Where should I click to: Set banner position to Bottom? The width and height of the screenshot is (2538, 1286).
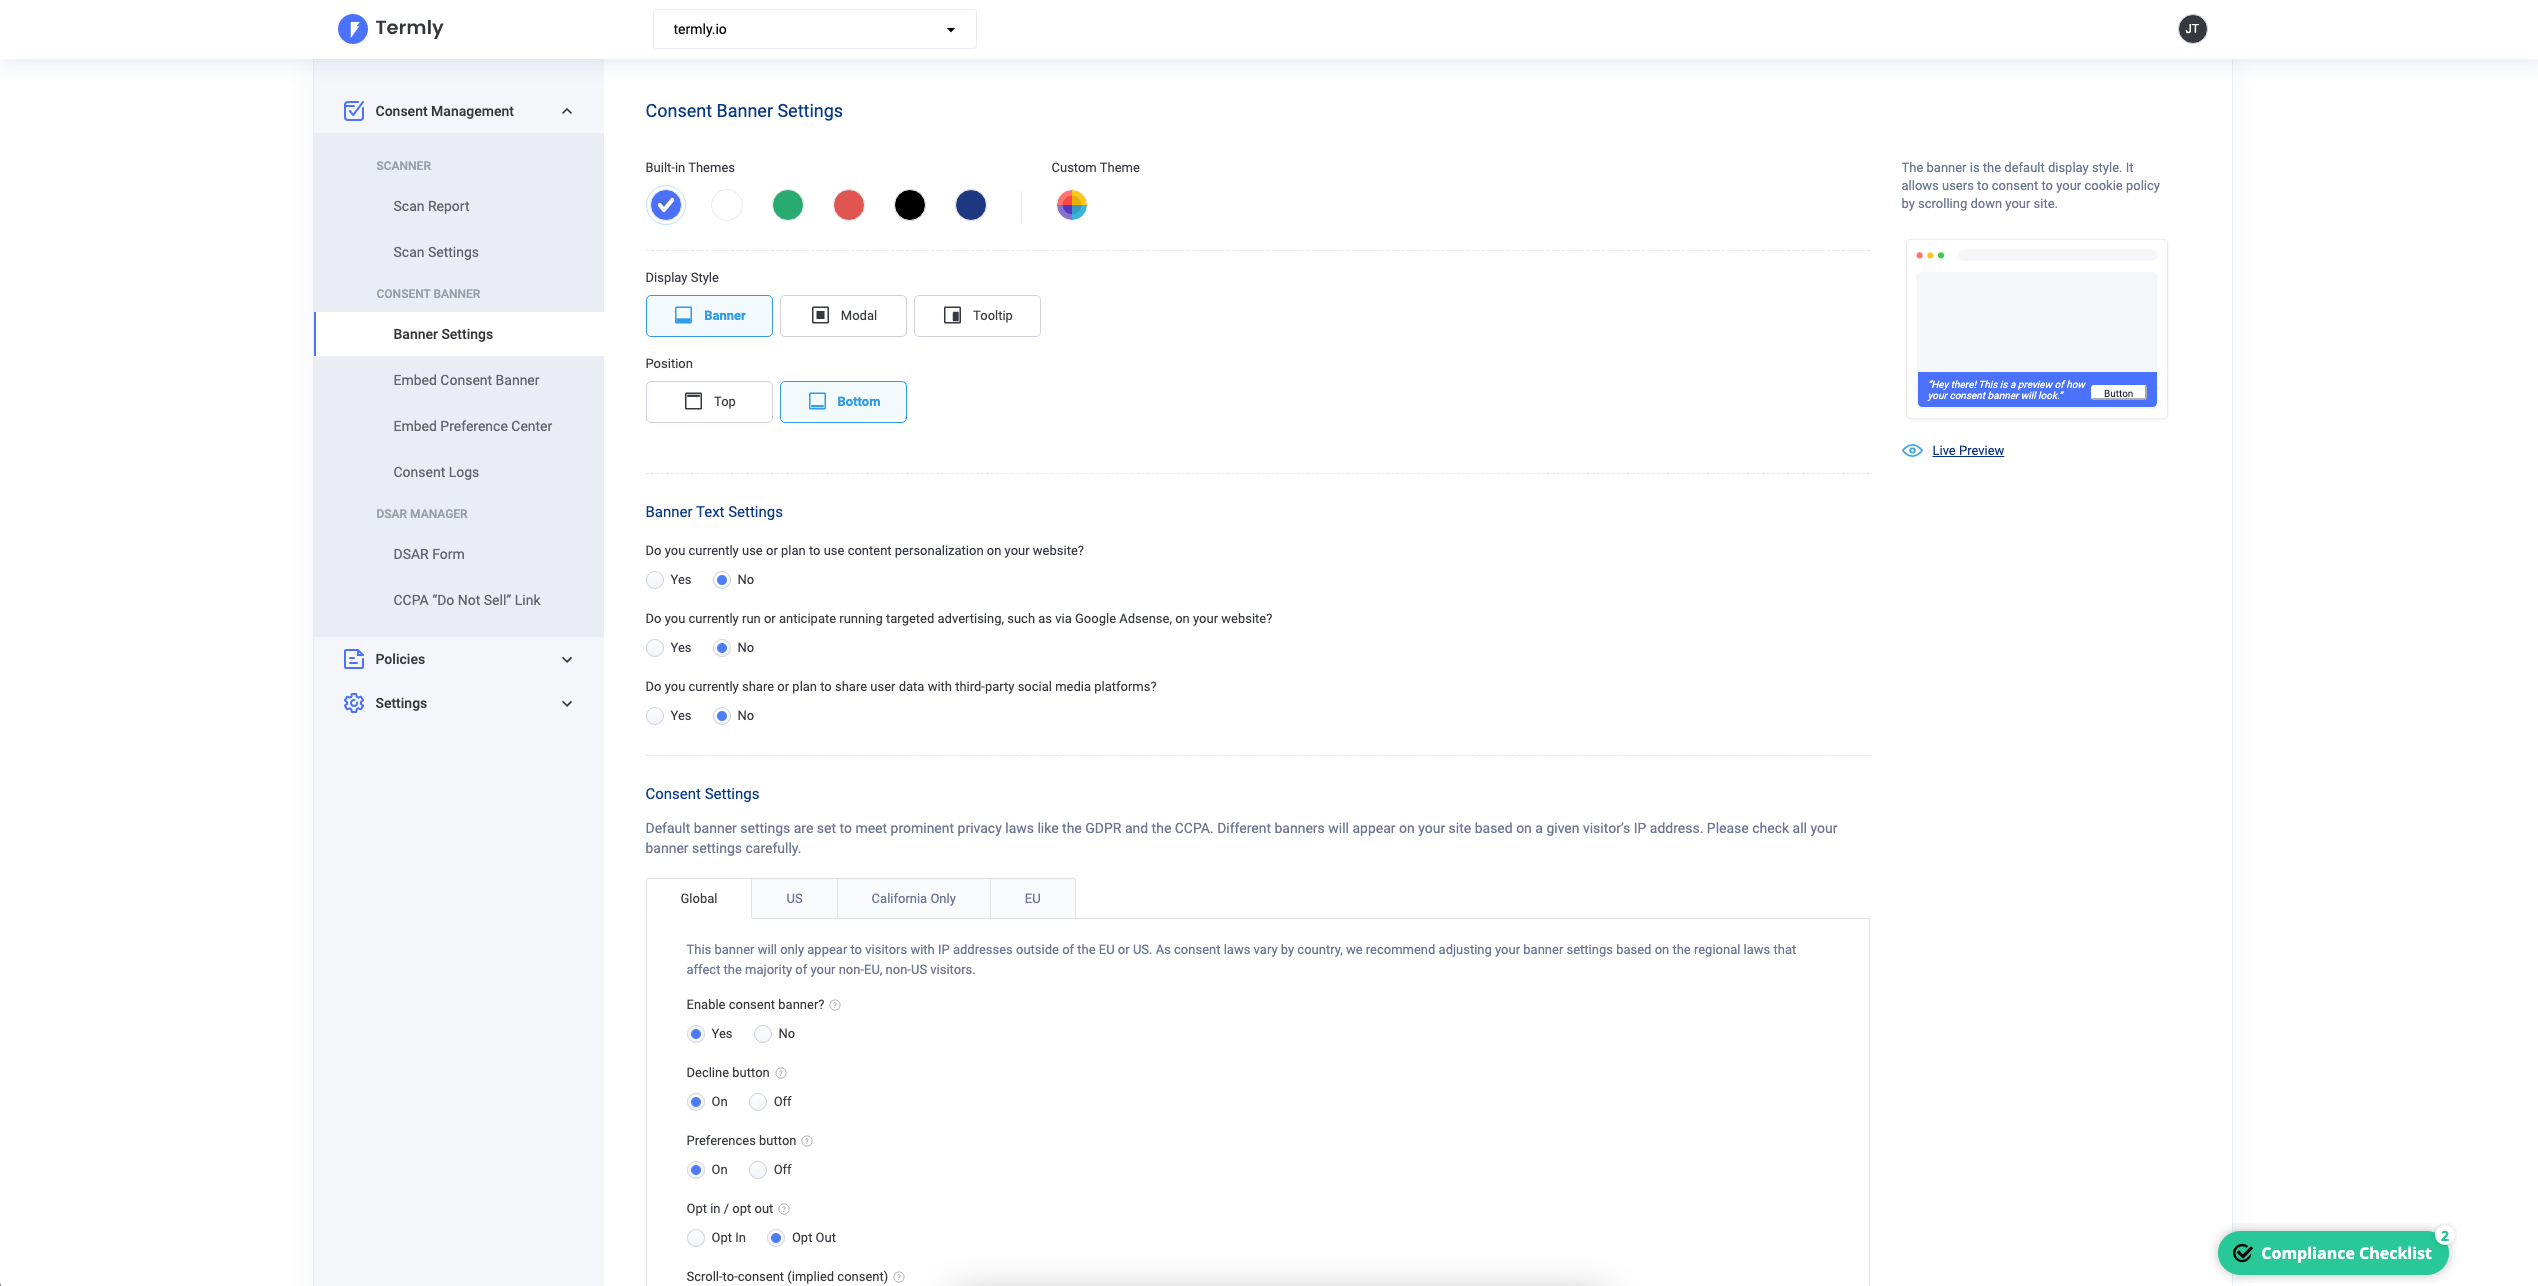coord(843,402)
